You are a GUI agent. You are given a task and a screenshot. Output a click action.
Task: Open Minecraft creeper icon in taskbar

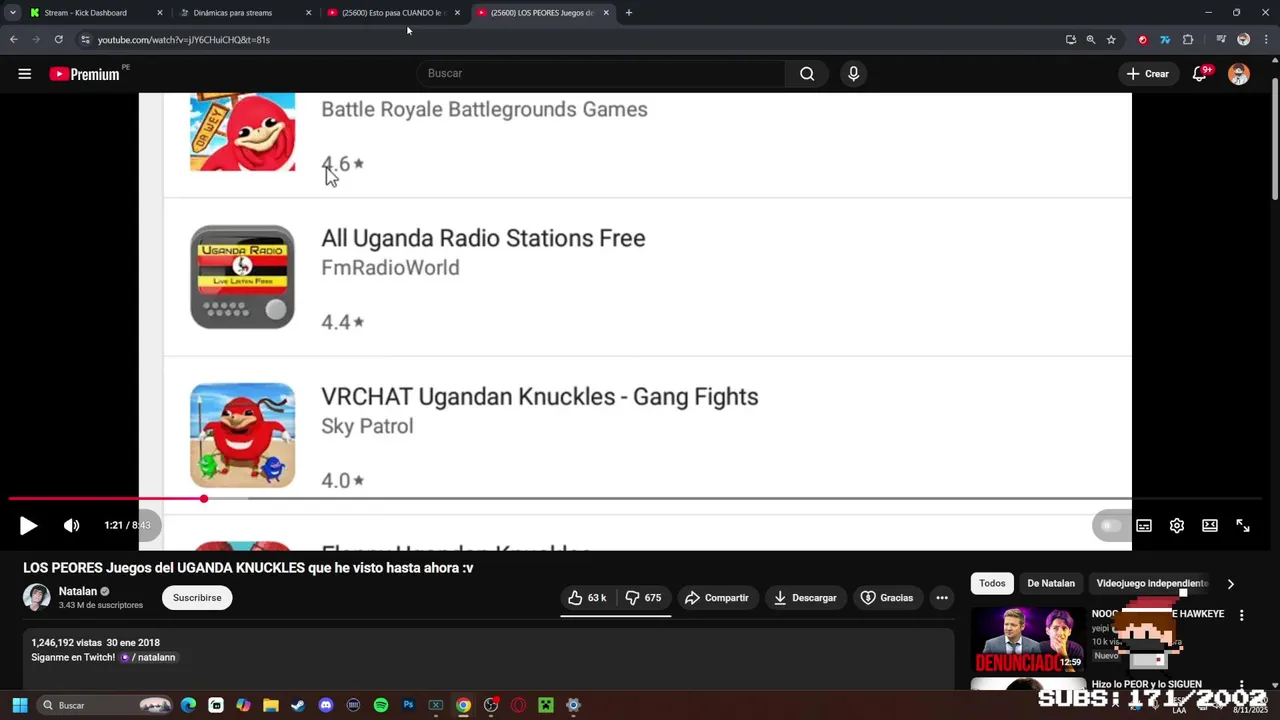click(545, 705)
